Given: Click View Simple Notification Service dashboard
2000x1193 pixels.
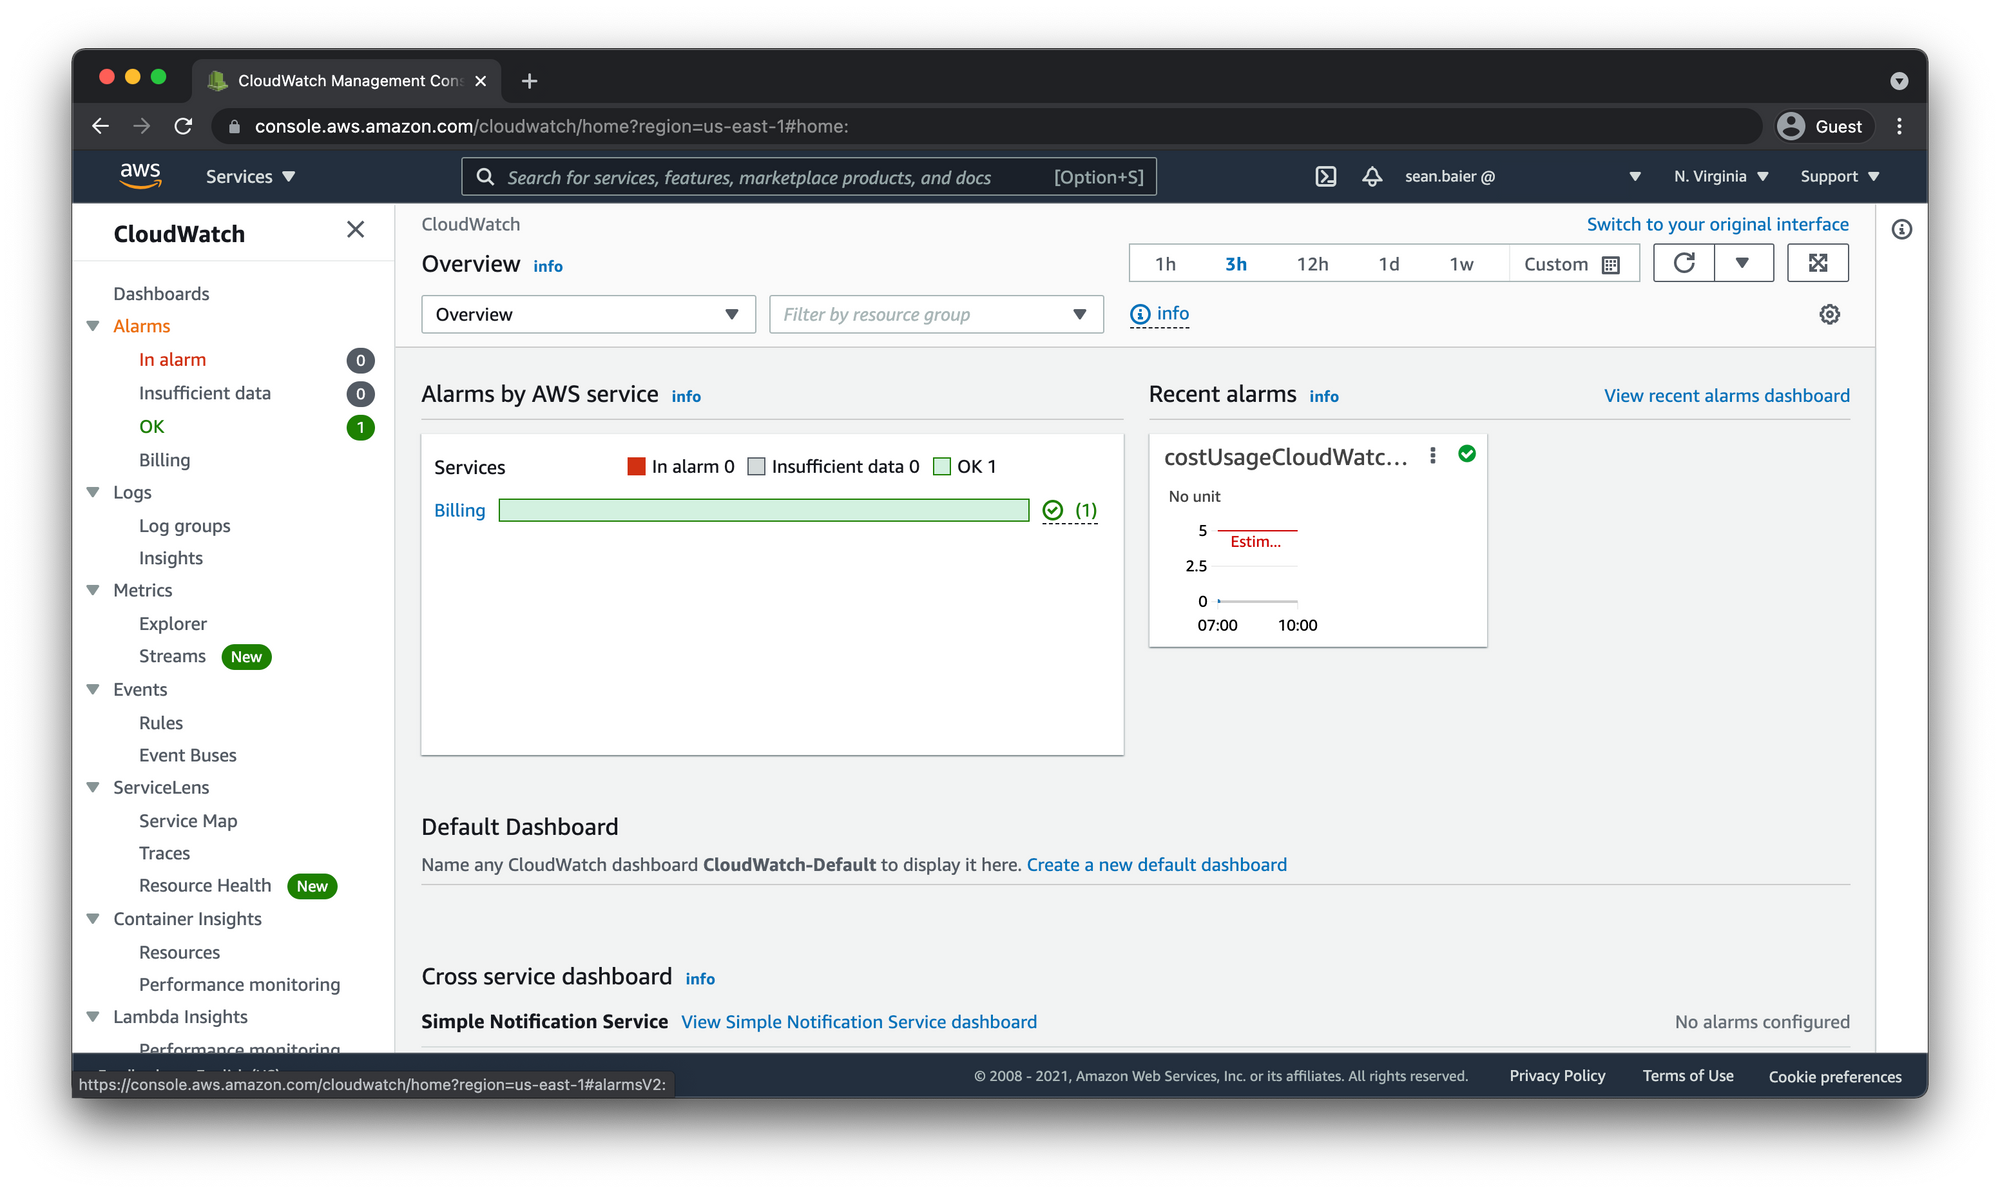Looking at the screenshot, I should (x=859, y=1020).
